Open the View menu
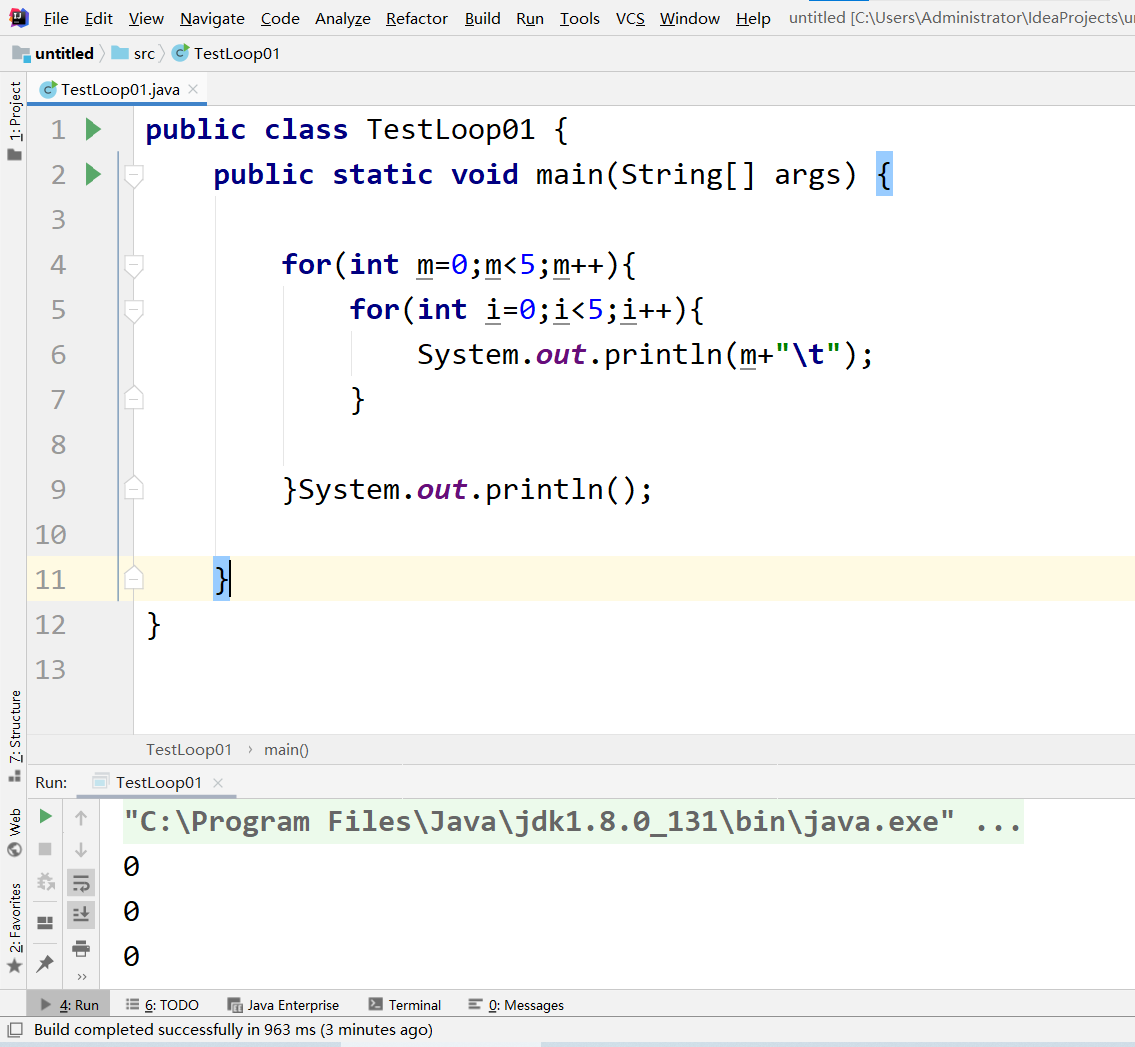Viewport: 1135px width, 1047px height. (146, 18)
